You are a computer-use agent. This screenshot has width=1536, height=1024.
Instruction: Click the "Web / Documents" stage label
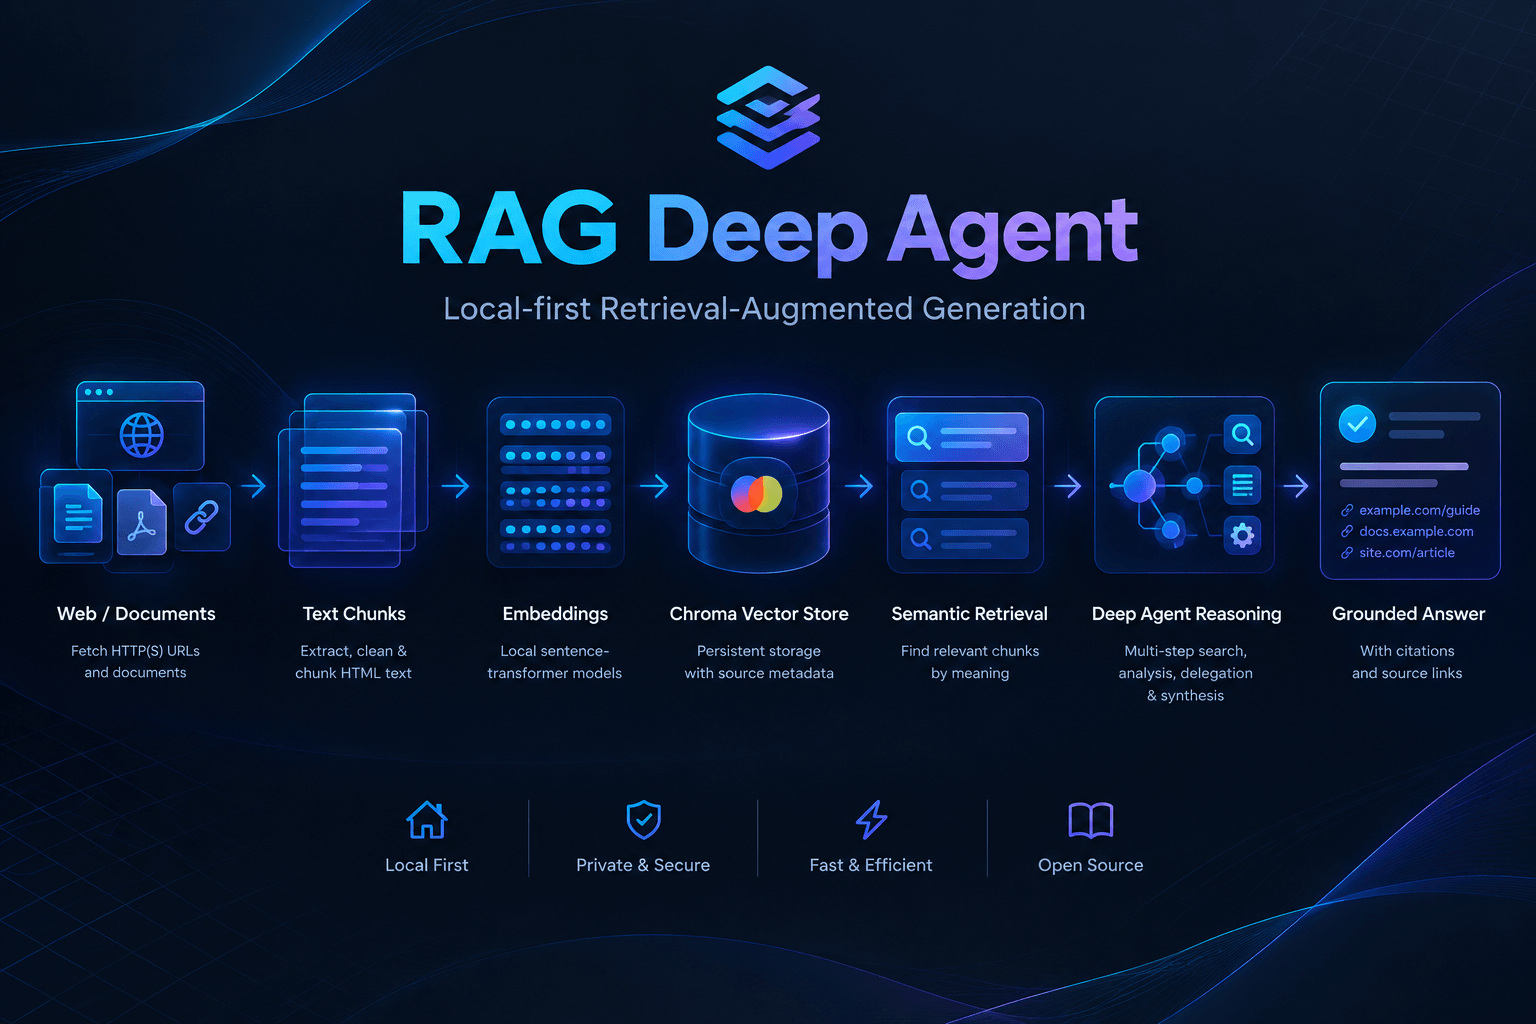(x=136, y=614)
